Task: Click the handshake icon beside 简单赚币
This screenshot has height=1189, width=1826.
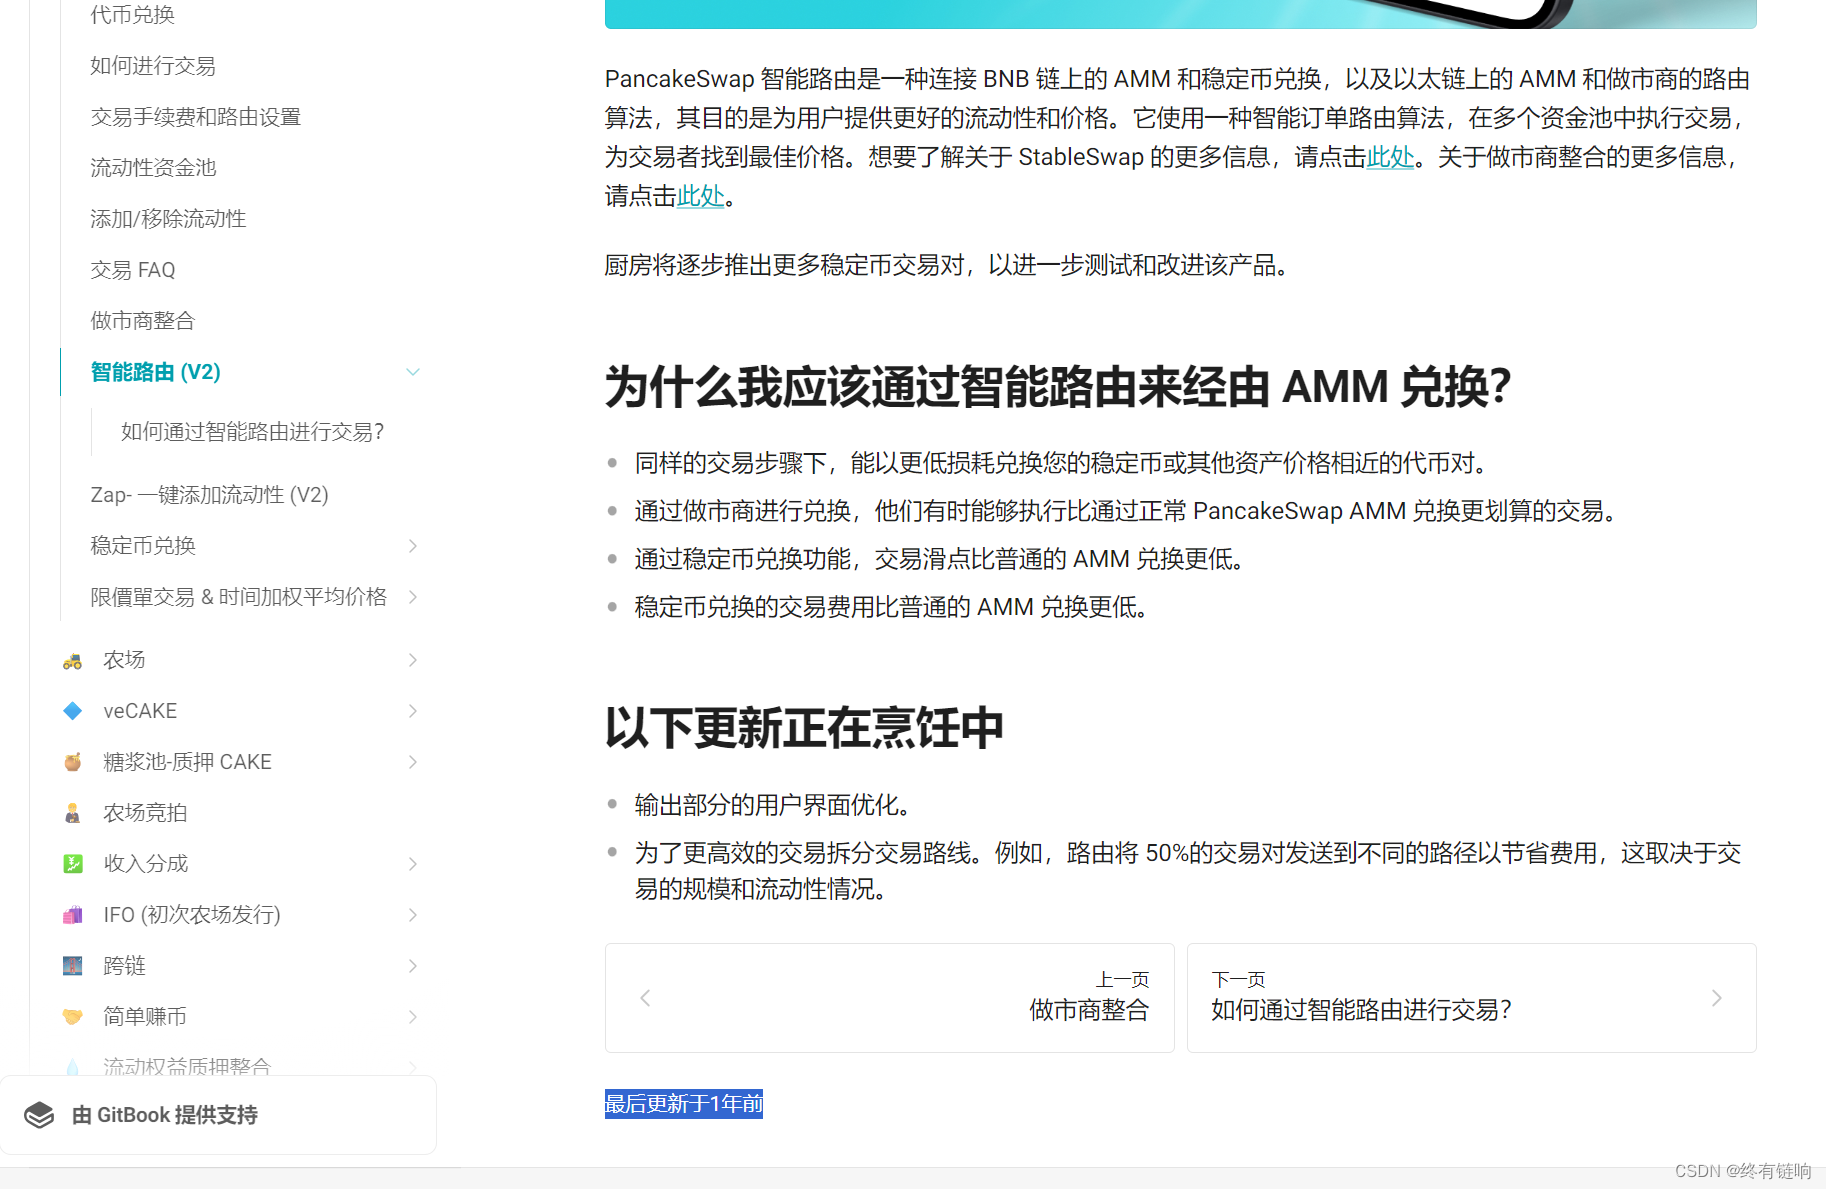Action: pyautogui.click(x=72, y=1017)
